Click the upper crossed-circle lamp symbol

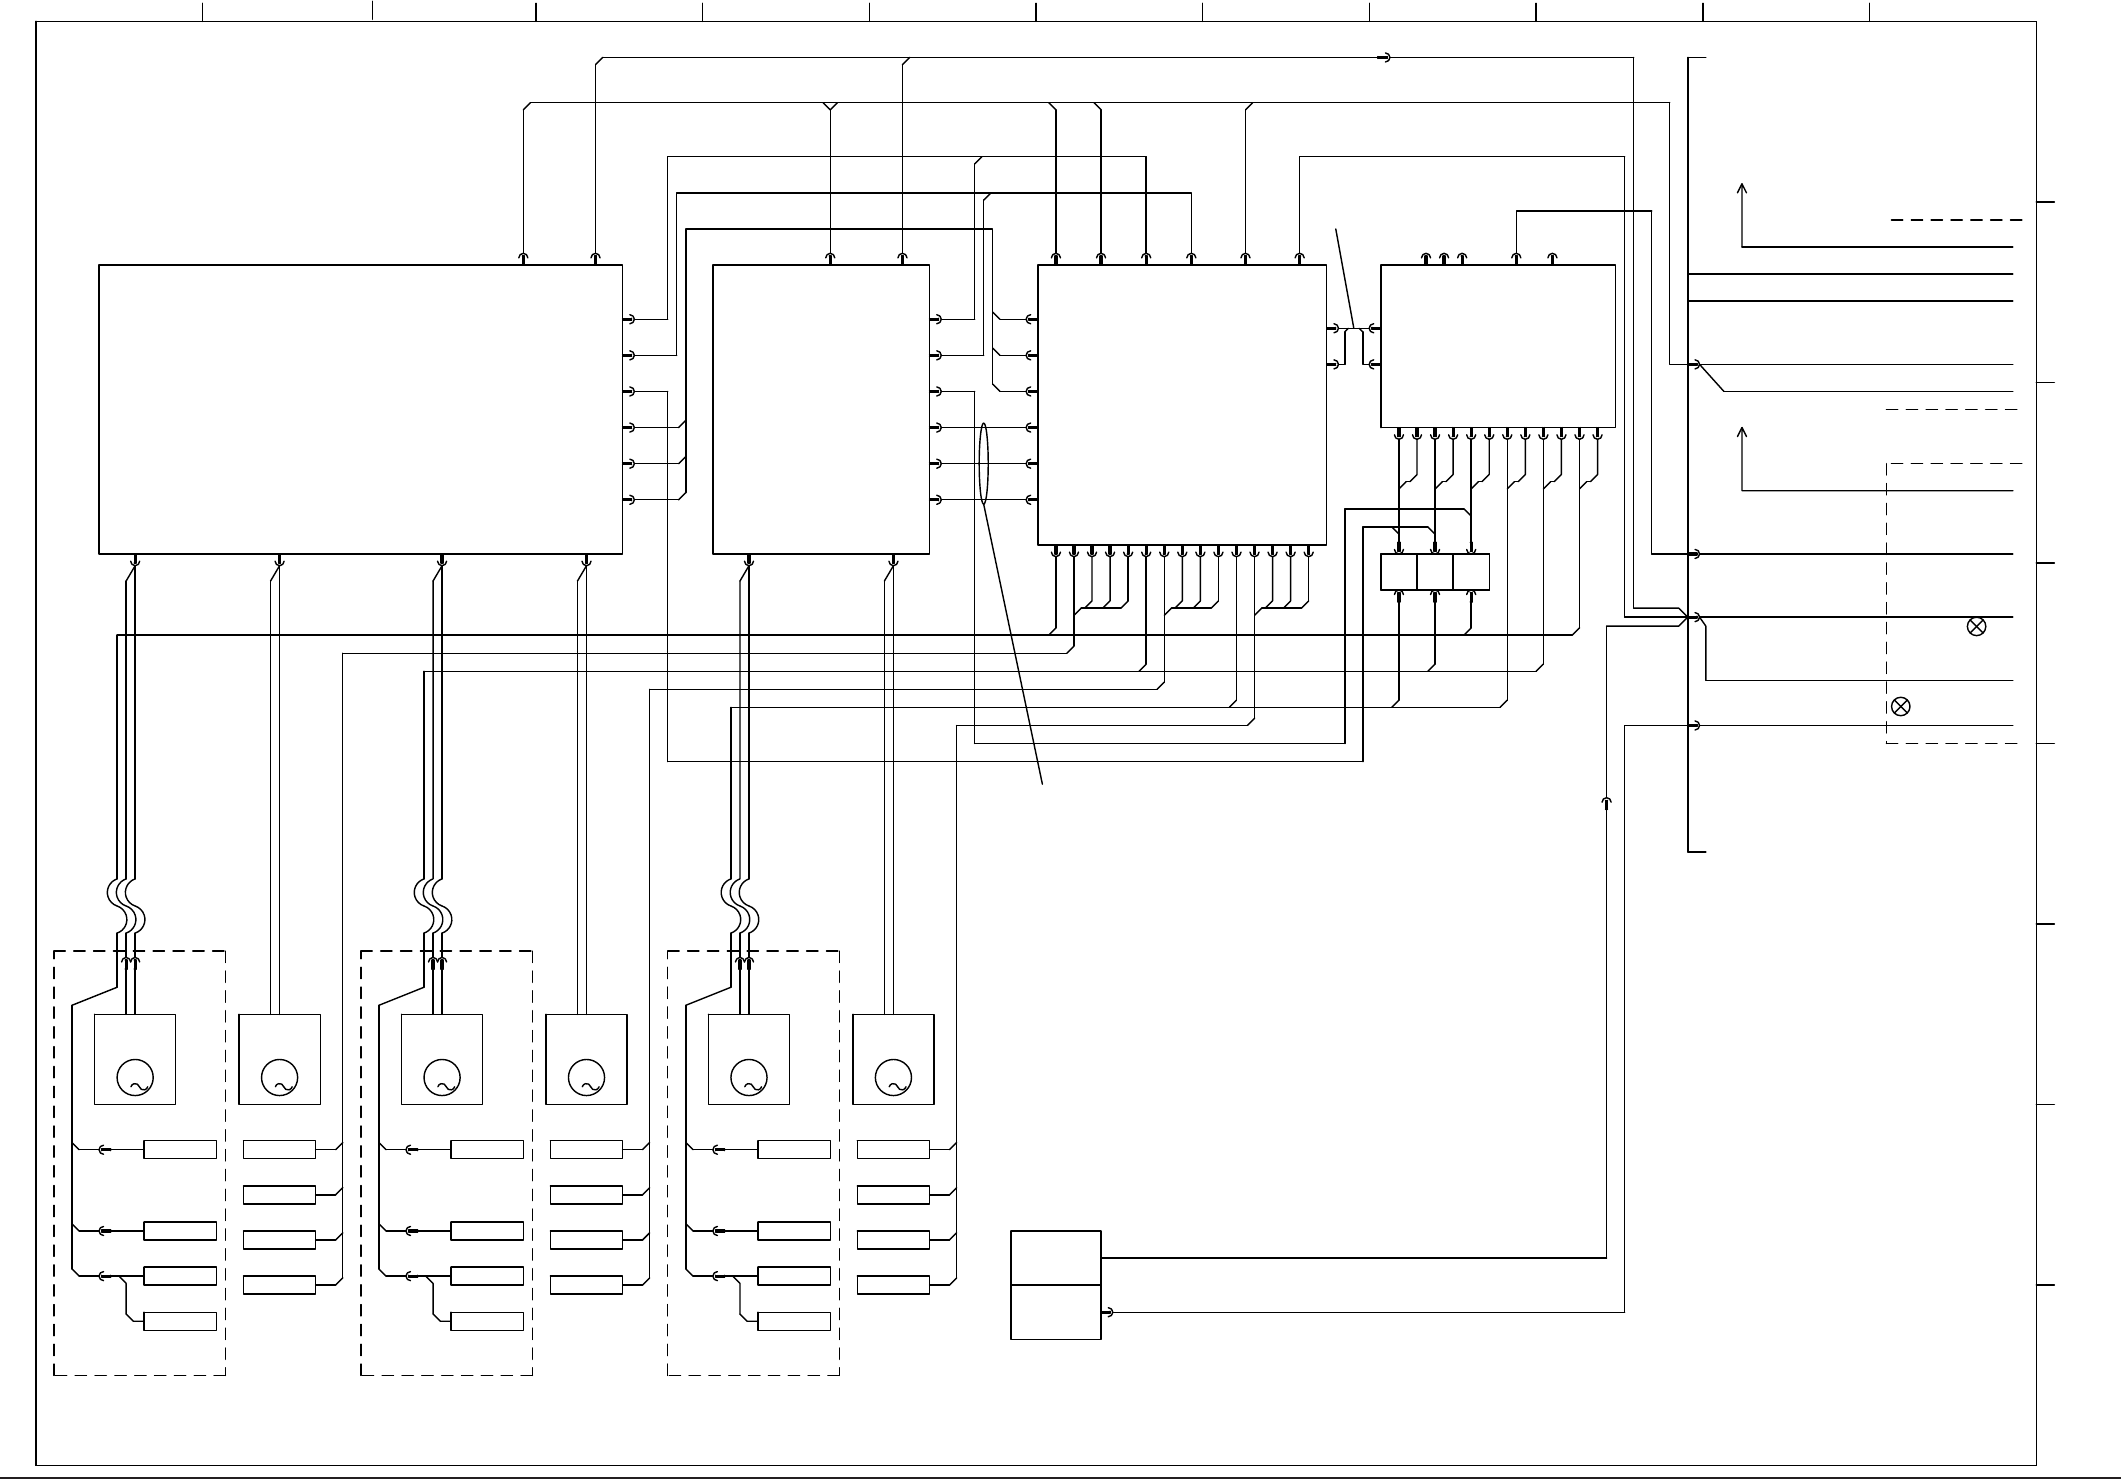1976,627
